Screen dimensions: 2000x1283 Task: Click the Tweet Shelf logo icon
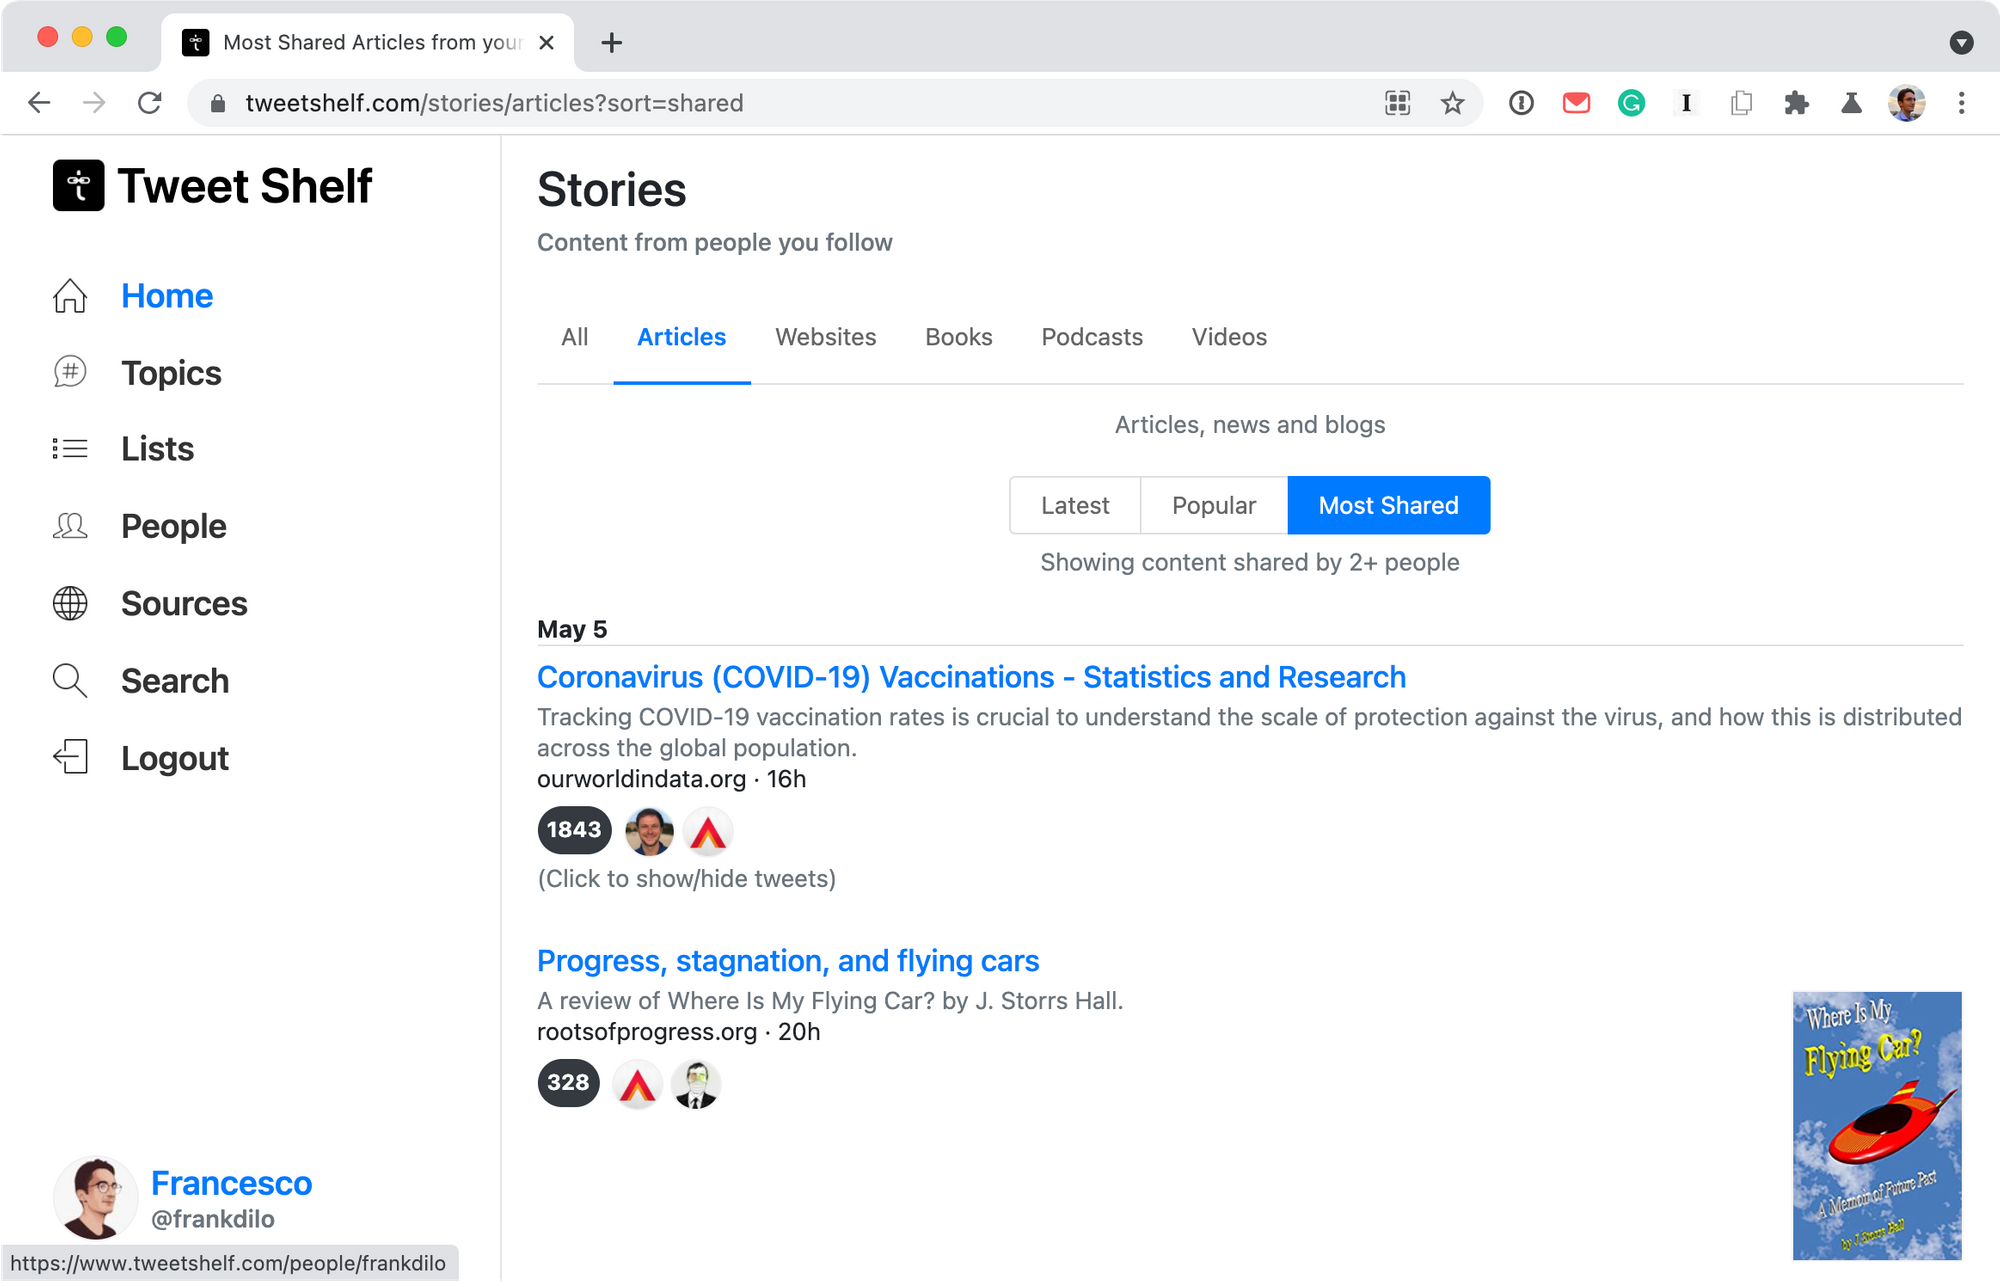pos(78,186)
